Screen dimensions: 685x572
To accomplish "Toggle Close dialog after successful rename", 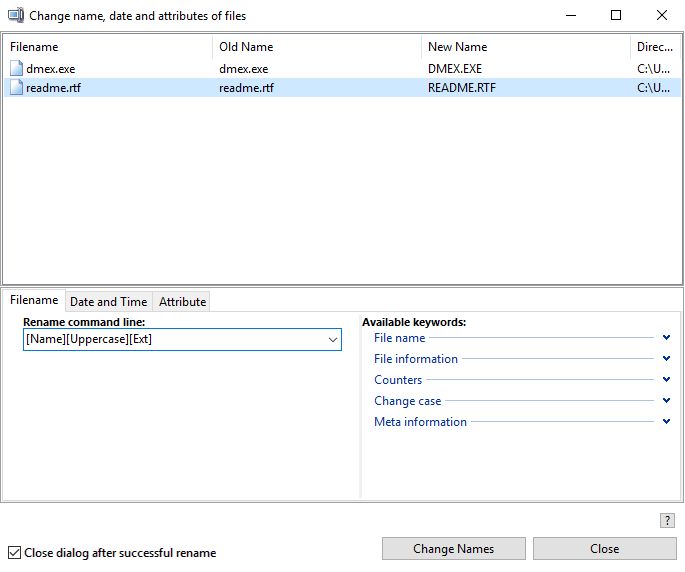I will tap(14, 552).
